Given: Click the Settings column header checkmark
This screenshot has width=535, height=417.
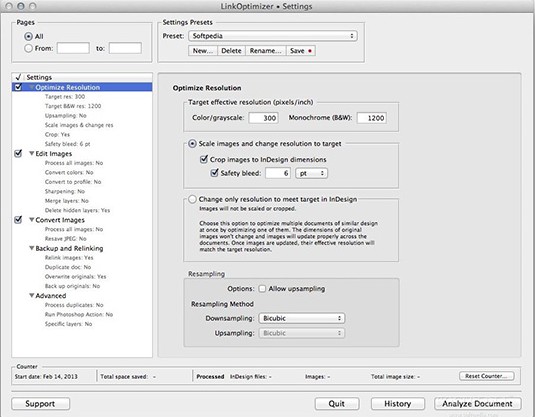Looking at the screenshot, I should click(x=18, y=77).
